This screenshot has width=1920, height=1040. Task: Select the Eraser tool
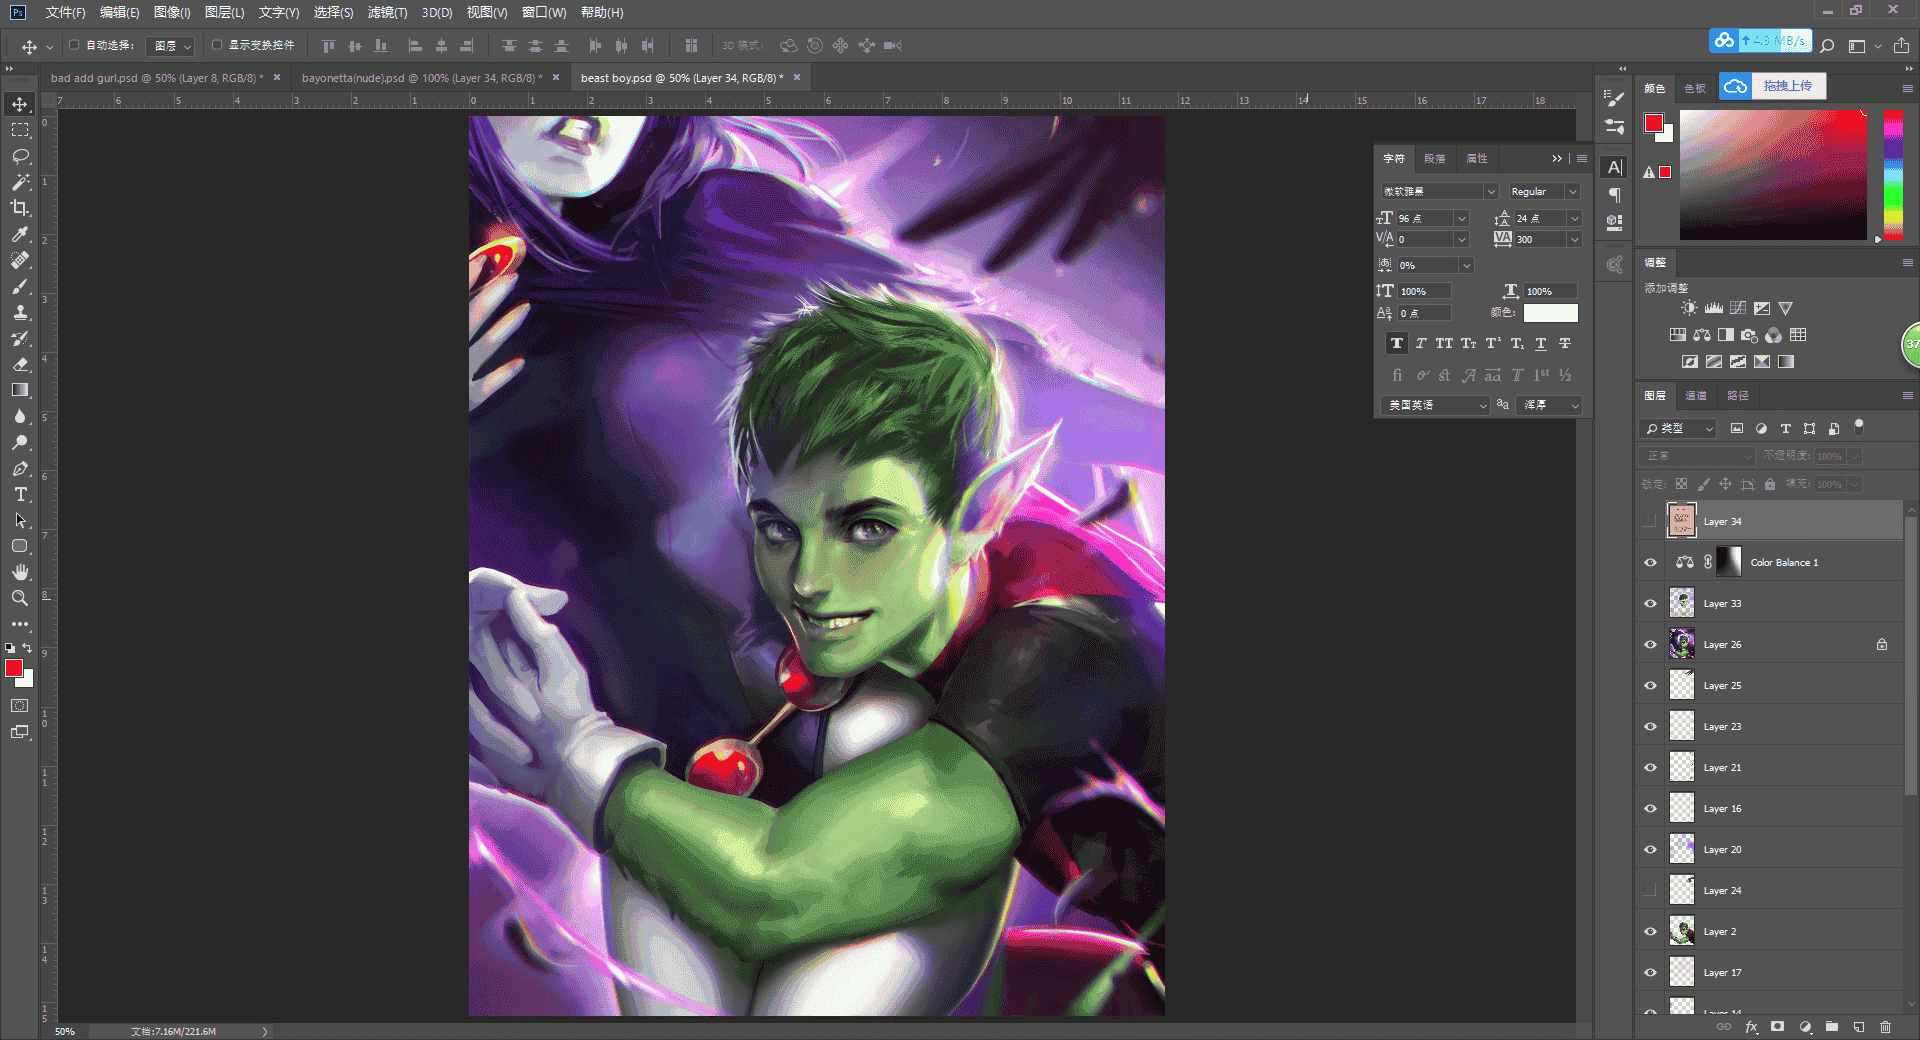20,364
